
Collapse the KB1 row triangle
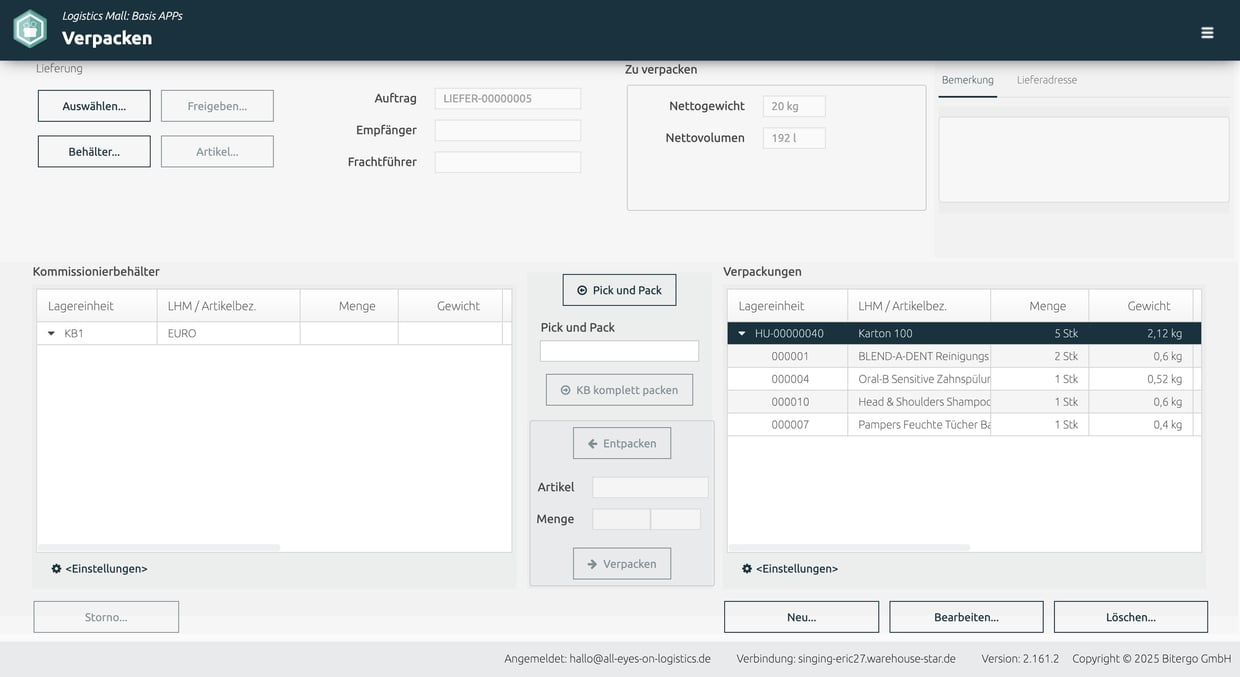52,333
